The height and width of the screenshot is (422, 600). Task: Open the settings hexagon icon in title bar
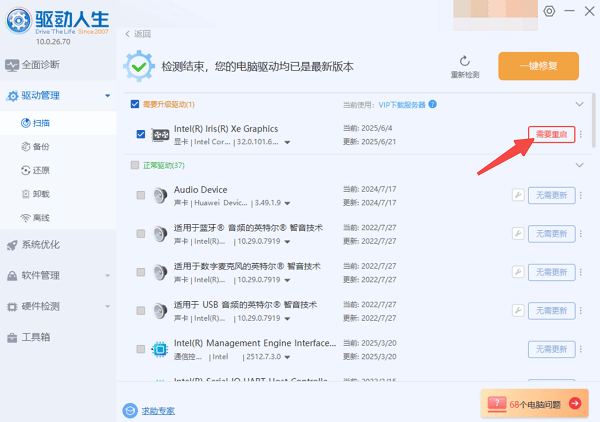(549, 11)
